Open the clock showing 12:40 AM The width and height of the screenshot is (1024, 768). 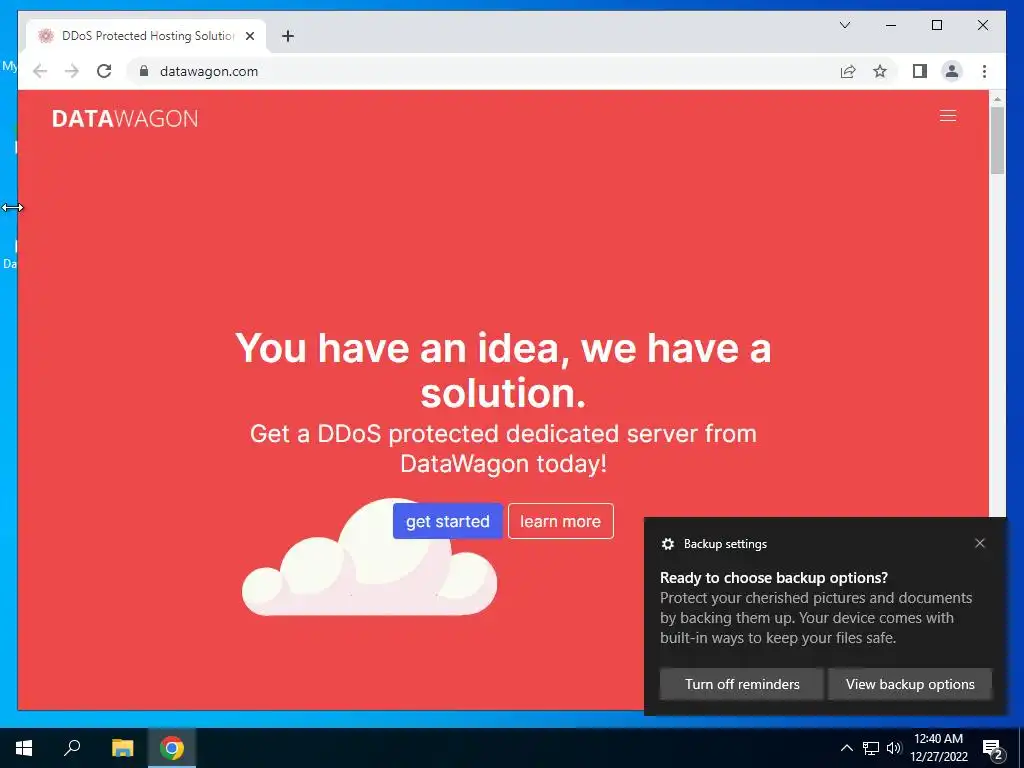pyautogui.click(x=939, y=748)
